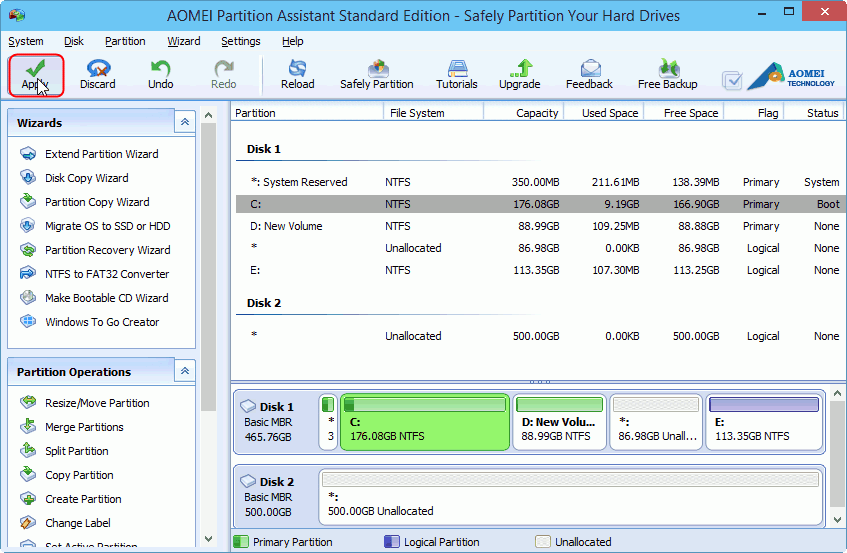Select Disk 2 500.00GB Unallocated block

tap(570, 497)
